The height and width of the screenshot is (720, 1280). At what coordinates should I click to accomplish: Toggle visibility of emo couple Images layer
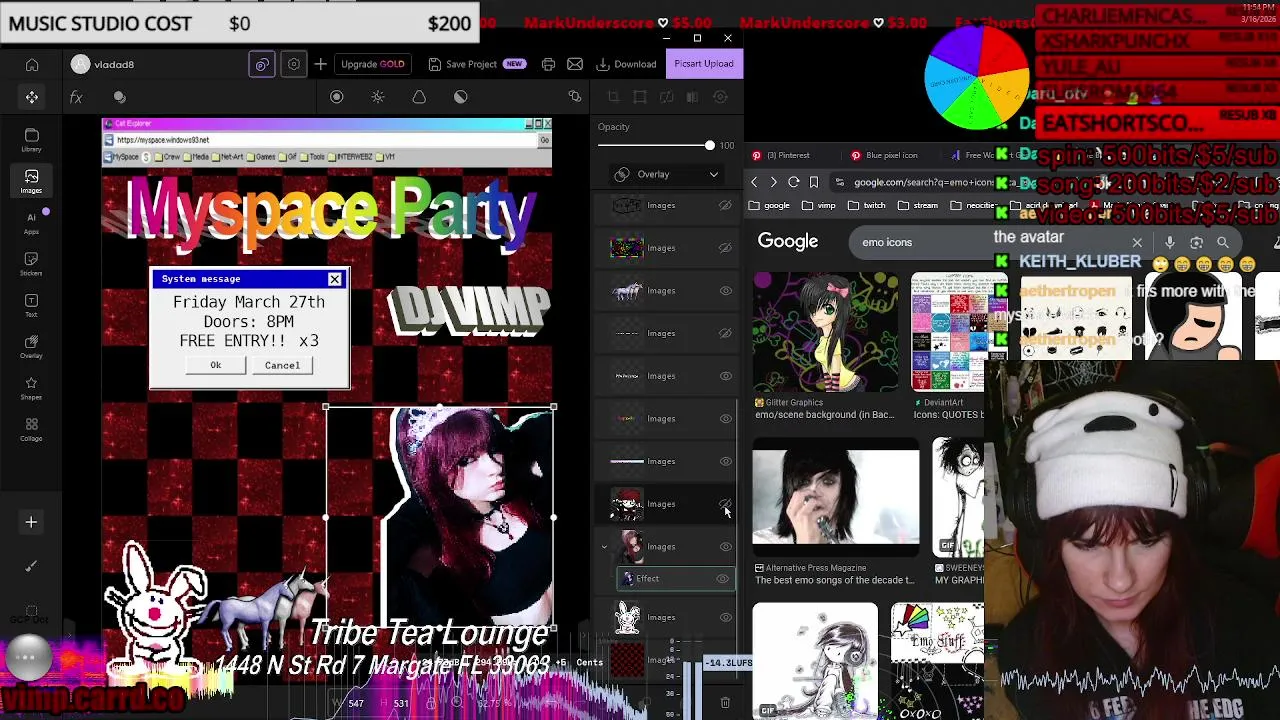[x=725, y=504]
